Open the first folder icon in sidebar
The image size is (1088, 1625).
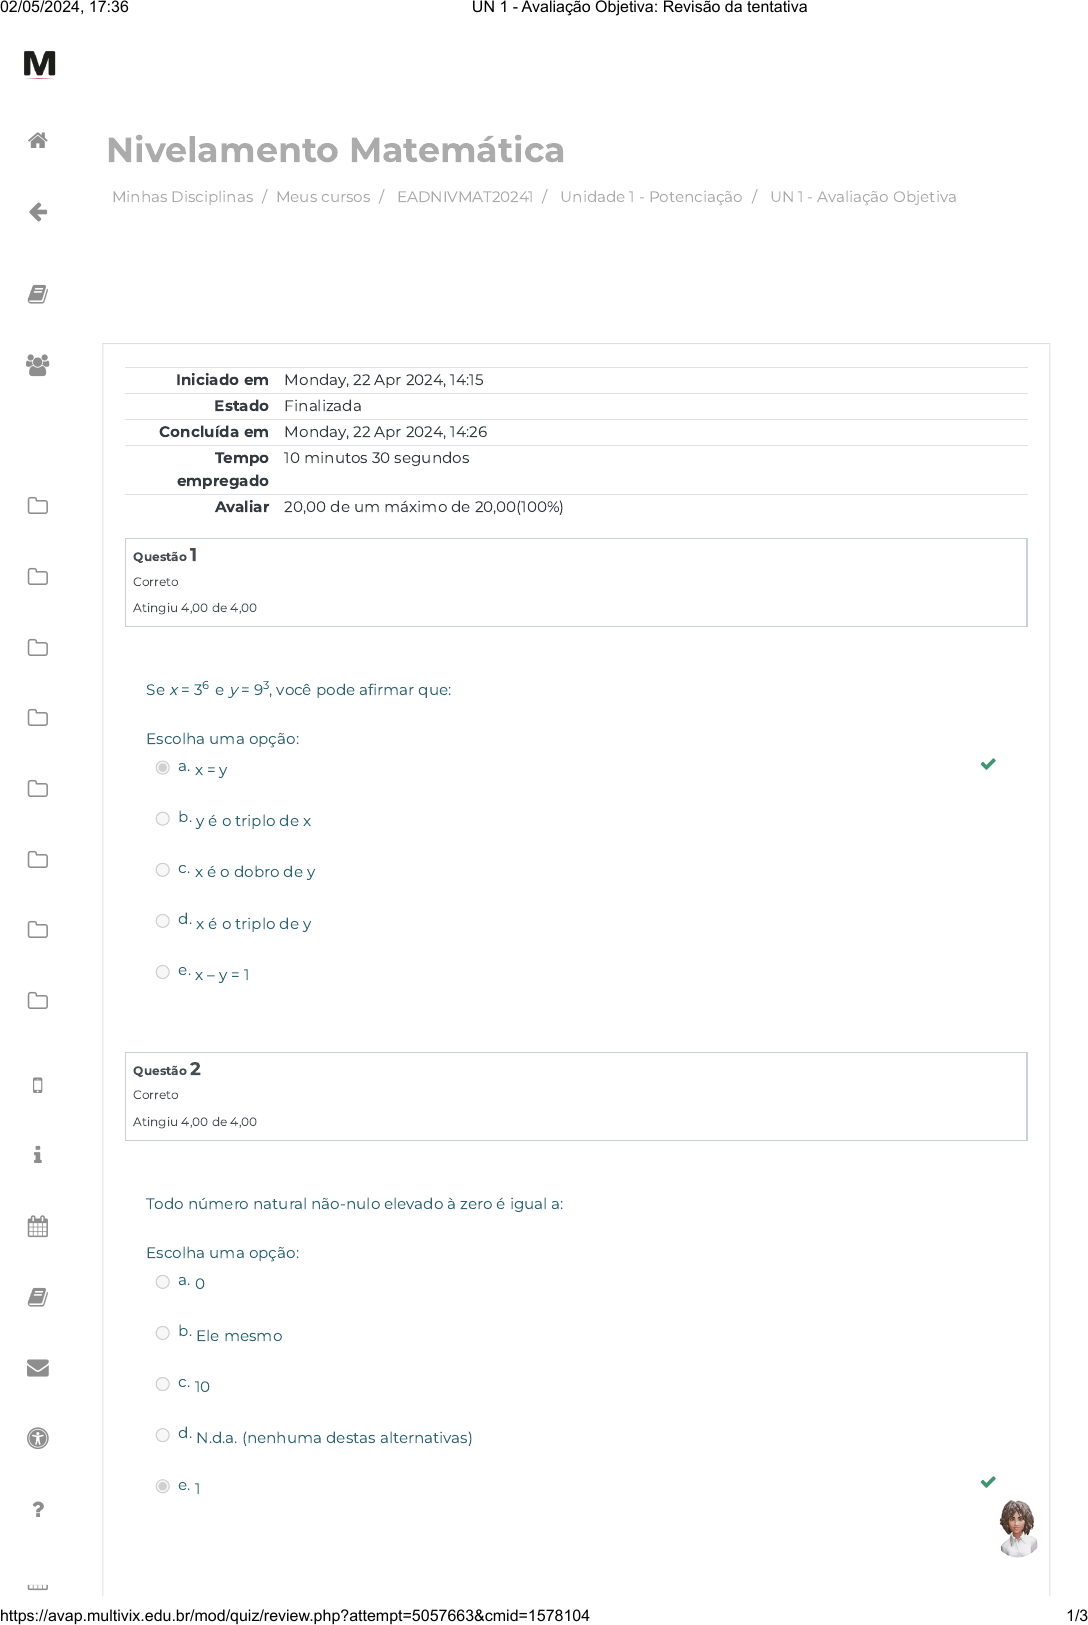pos(38,506)
